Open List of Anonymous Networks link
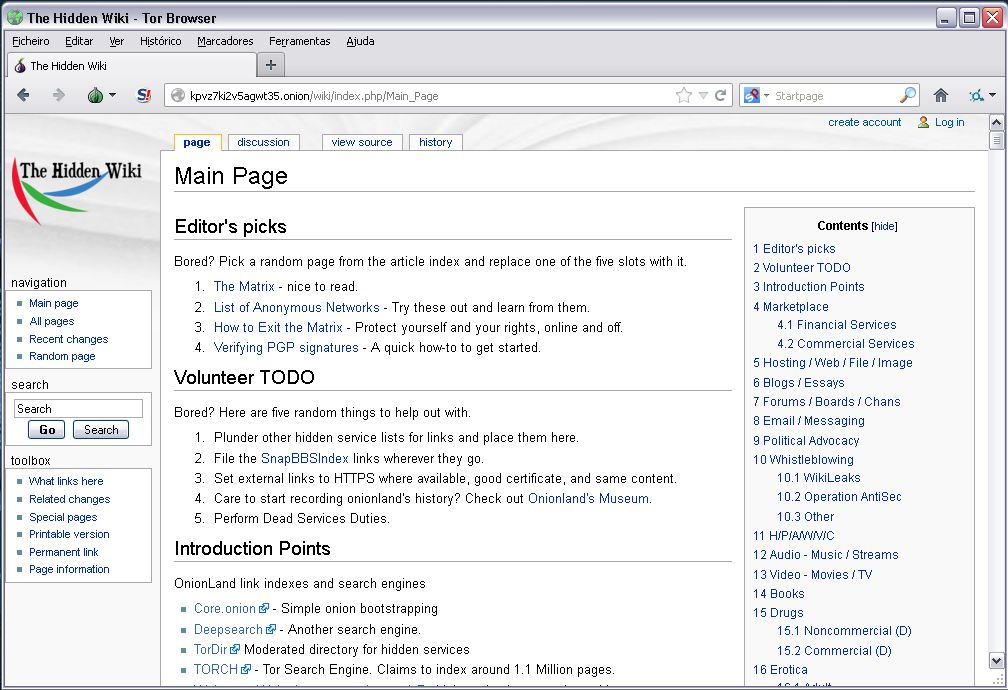The image size is (1008, 690). click(x=296, y=307)
